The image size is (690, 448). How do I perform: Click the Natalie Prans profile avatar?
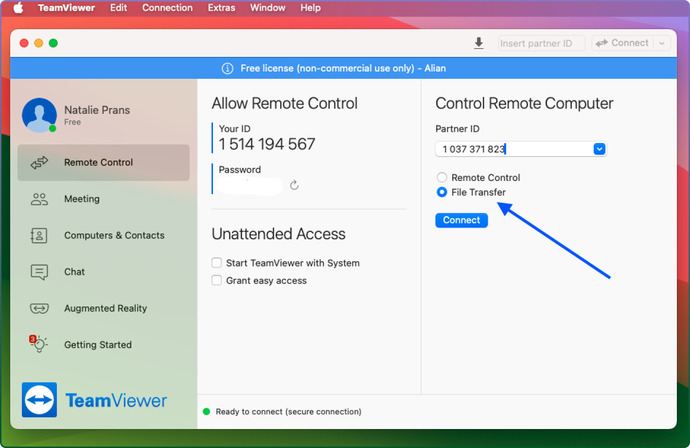pyautogui.click(x=39, y=115)
